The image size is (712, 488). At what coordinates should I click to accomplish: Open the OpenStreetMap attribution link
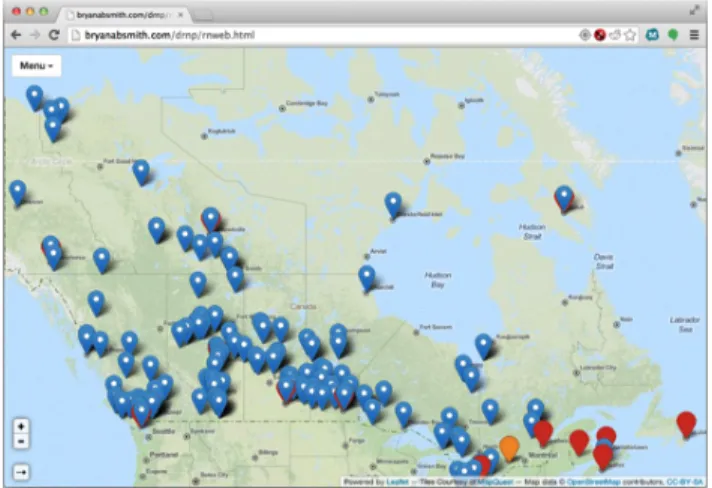point(593,482)
